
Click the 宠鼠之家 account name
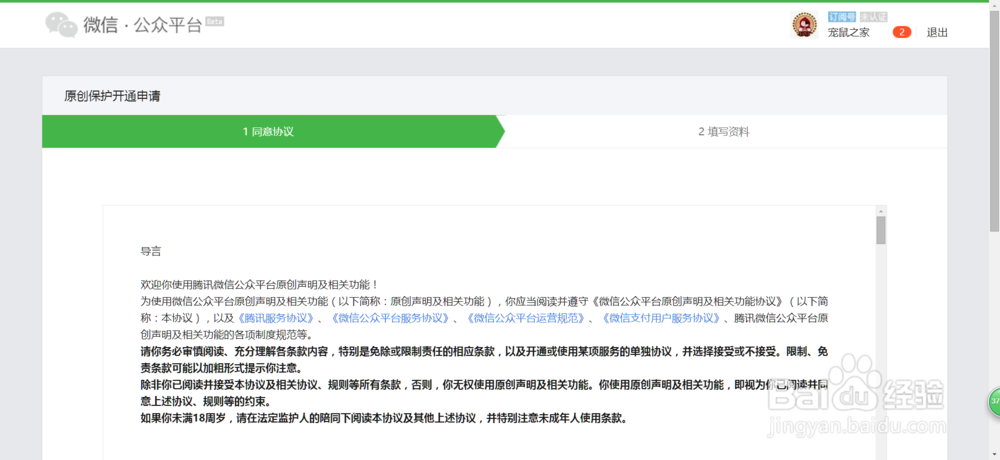click(848, 33)
